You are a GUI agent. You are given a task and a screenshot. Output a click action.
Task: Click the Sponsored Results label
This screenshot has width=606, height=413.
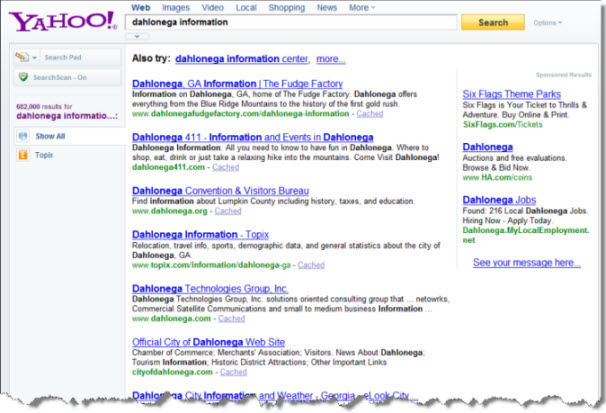(563, 75)
